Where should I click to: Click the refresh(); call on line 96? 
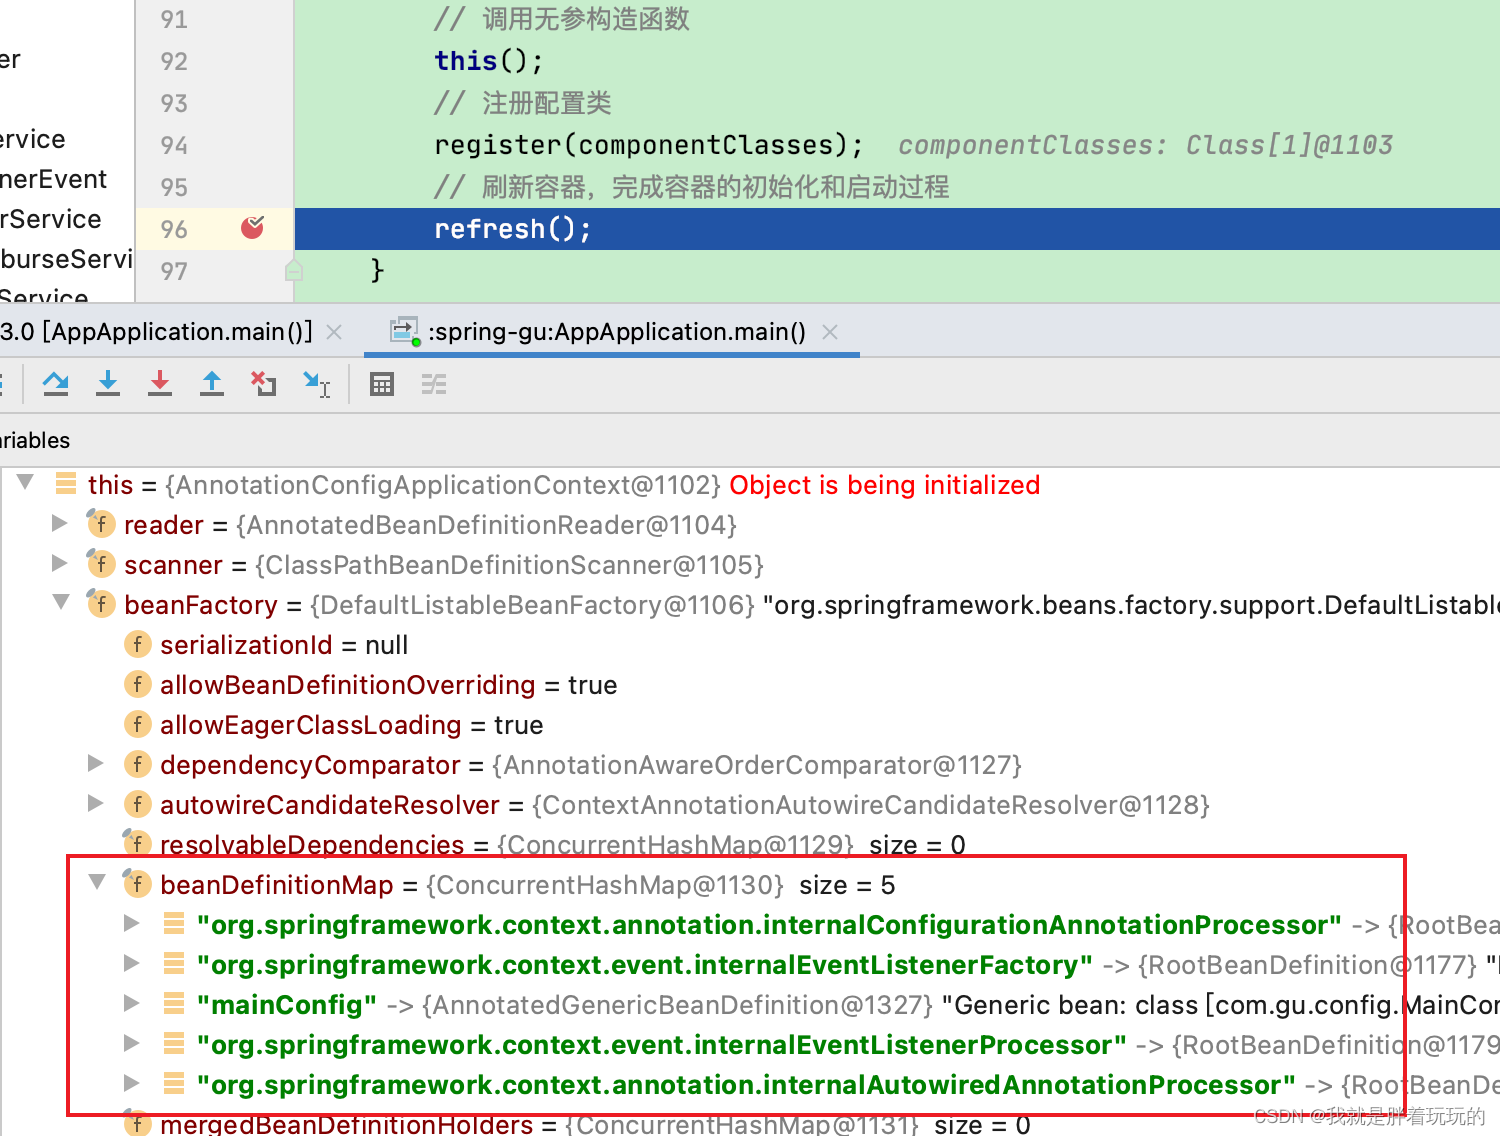[x=513, y=229]
